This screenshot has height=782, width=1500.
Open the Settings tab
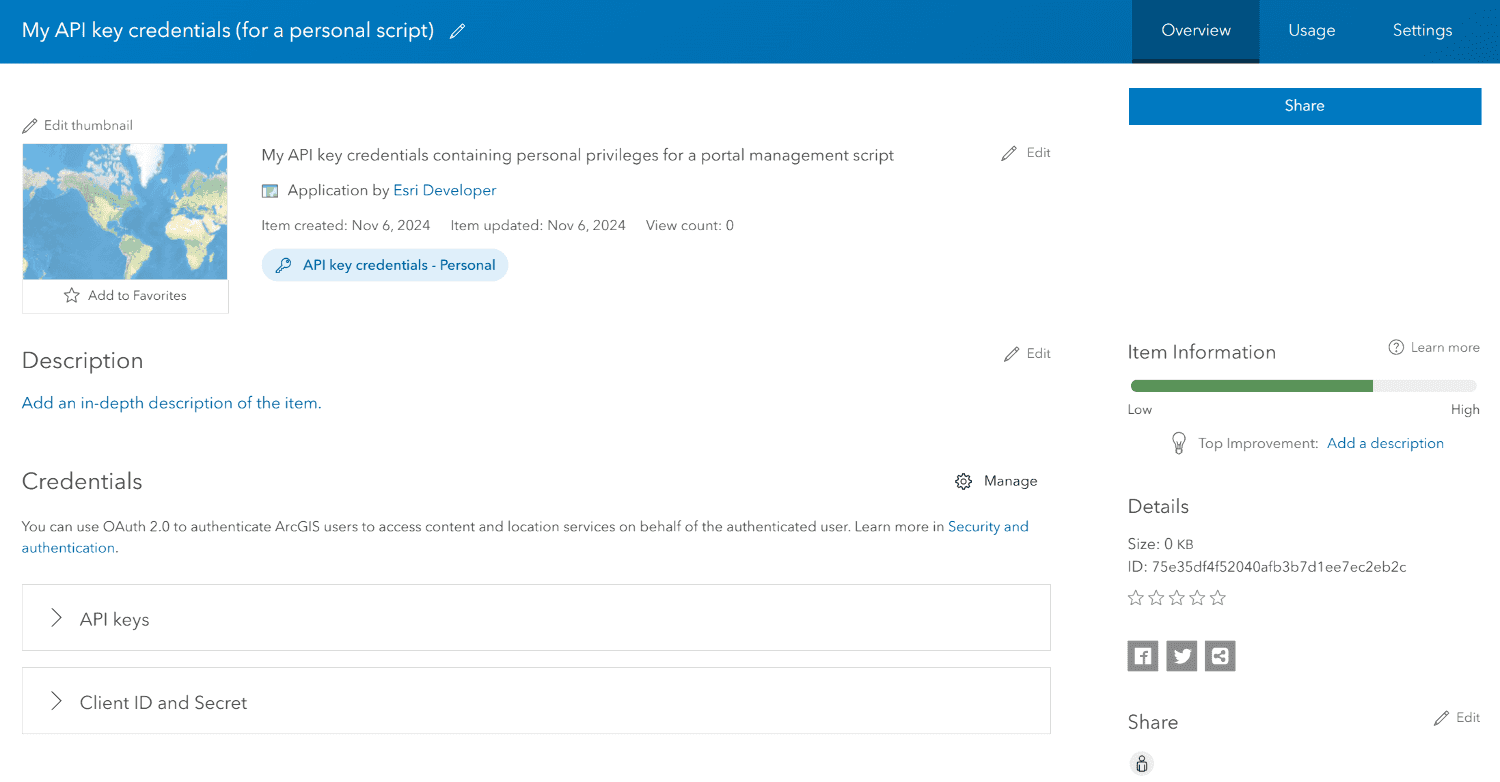coord(1421,30)
